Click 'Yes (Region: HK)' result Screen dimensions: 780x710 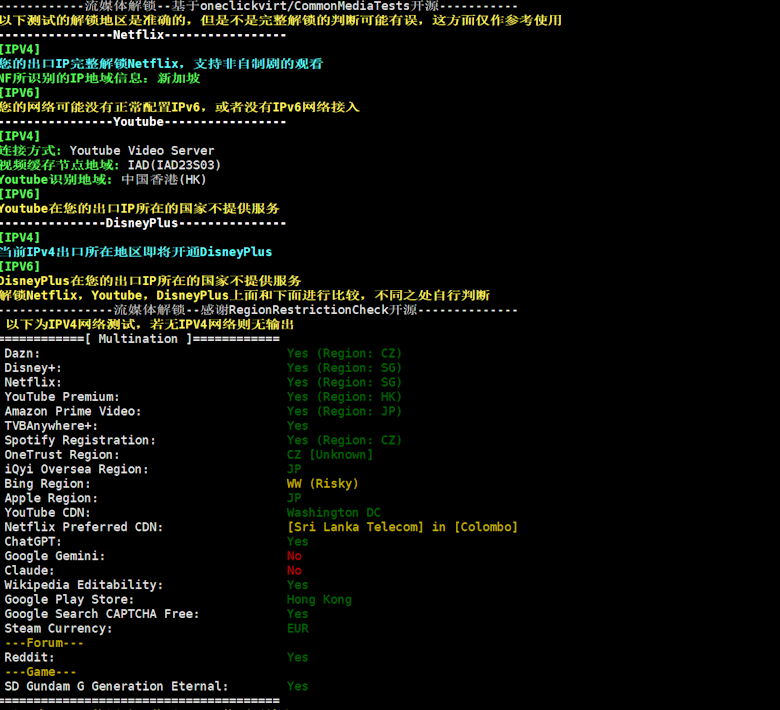pos(344,397)
